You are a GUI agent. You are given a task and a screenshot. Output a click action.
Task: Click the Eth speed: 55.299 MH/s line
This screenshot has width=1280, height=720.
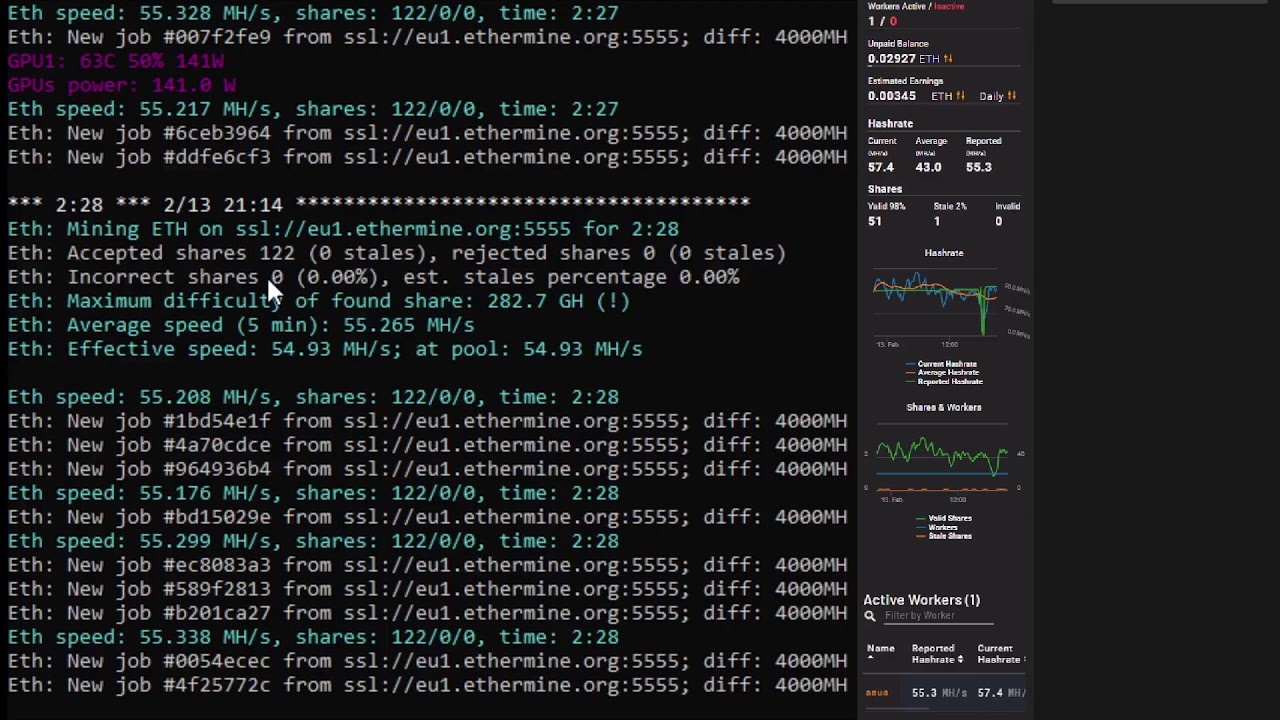tap(313, 541)
